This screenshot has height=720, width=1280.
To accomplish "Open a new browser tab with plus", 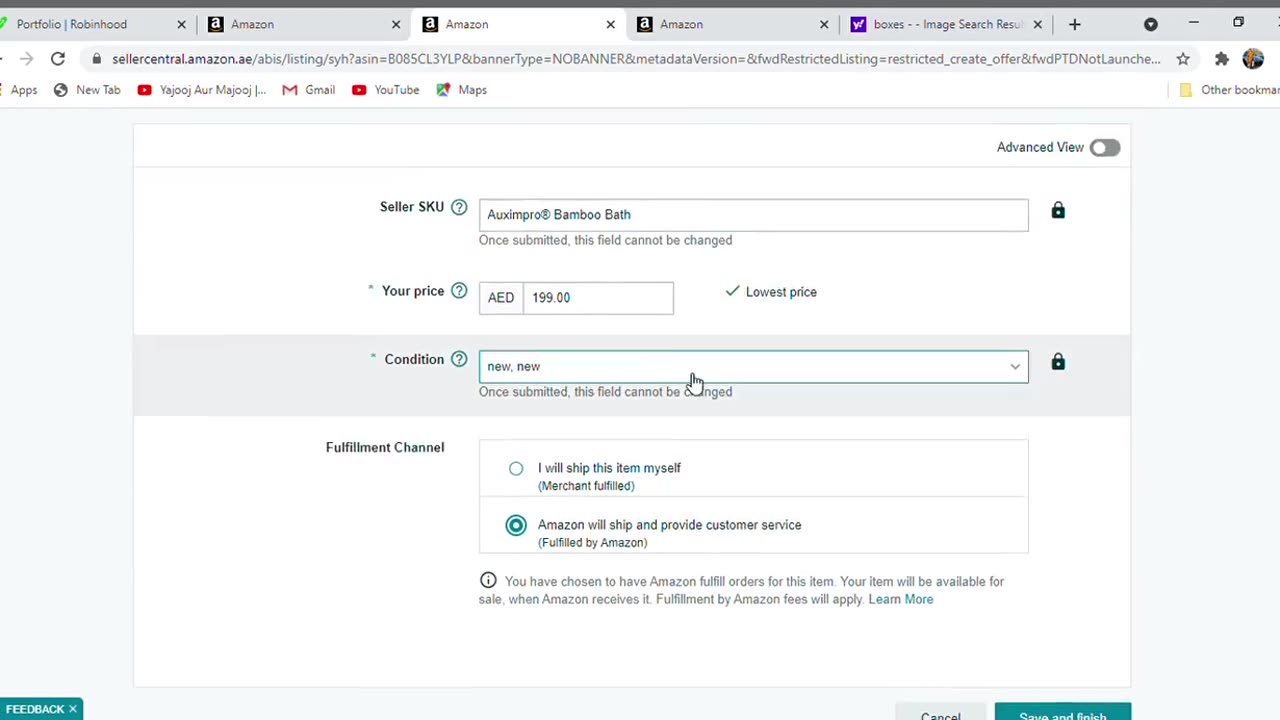I will coord(1075,24).
